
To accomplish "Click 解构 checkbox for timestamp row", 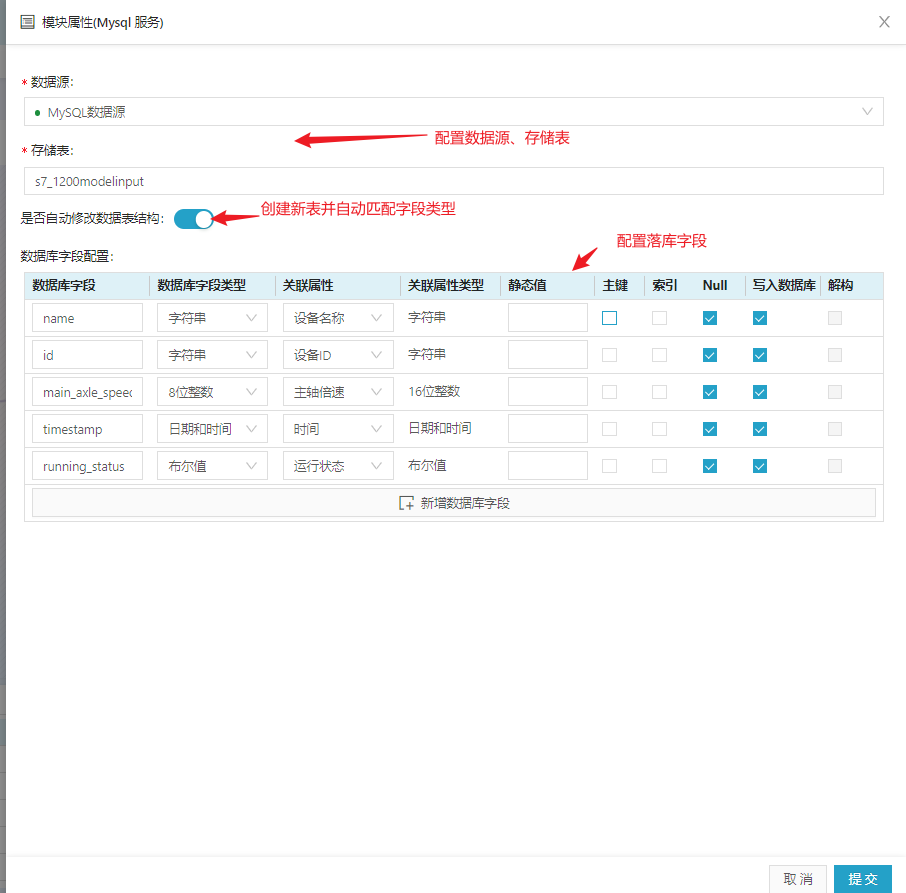I will 834,429.
